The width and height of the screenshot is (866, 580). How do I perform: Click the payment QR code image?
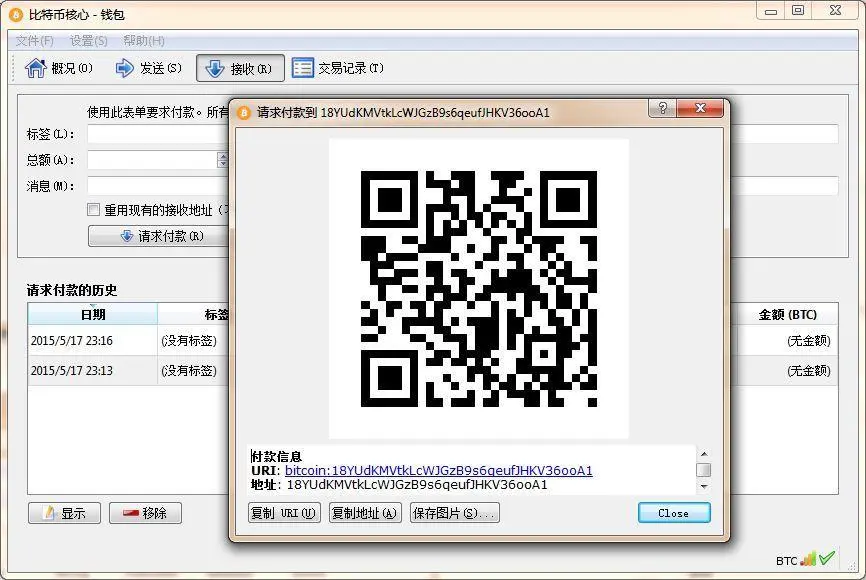(x=479, y=289)
